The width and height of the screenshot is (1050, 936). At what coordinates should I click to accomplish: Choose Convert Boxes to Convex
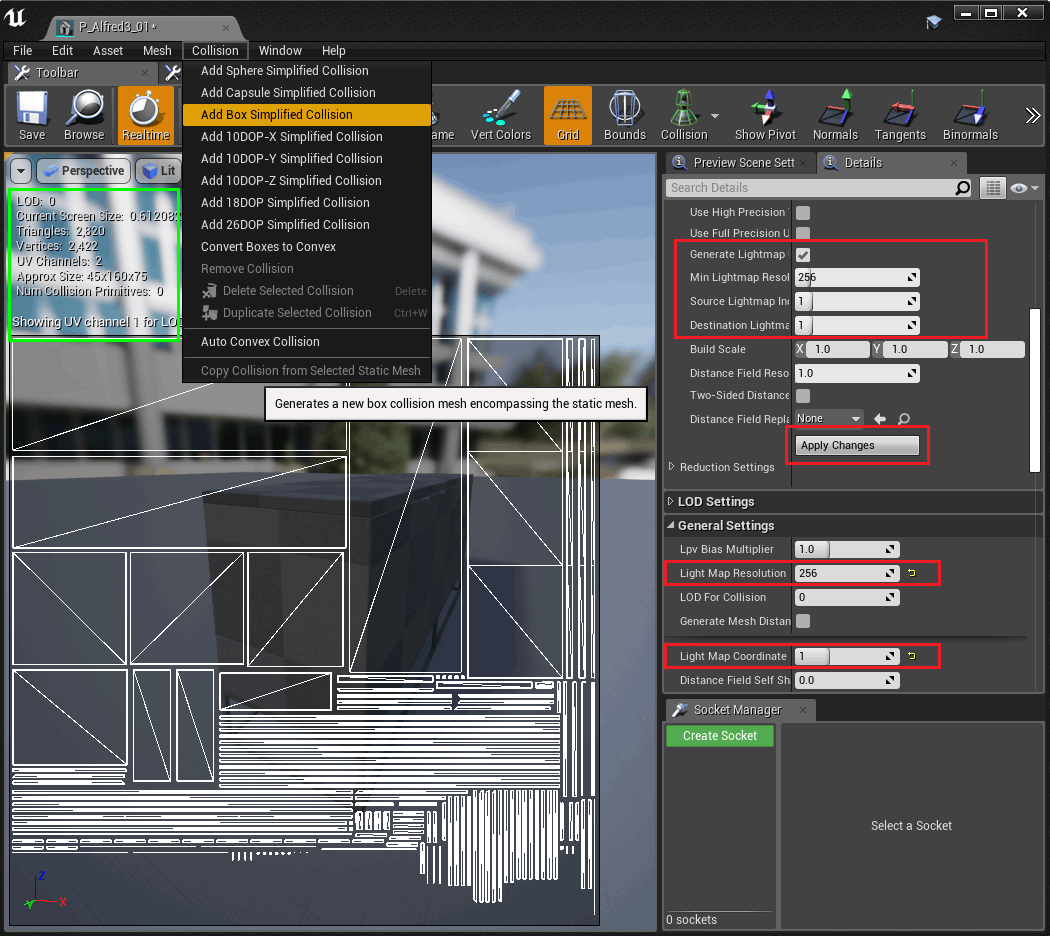pos(307,246)
